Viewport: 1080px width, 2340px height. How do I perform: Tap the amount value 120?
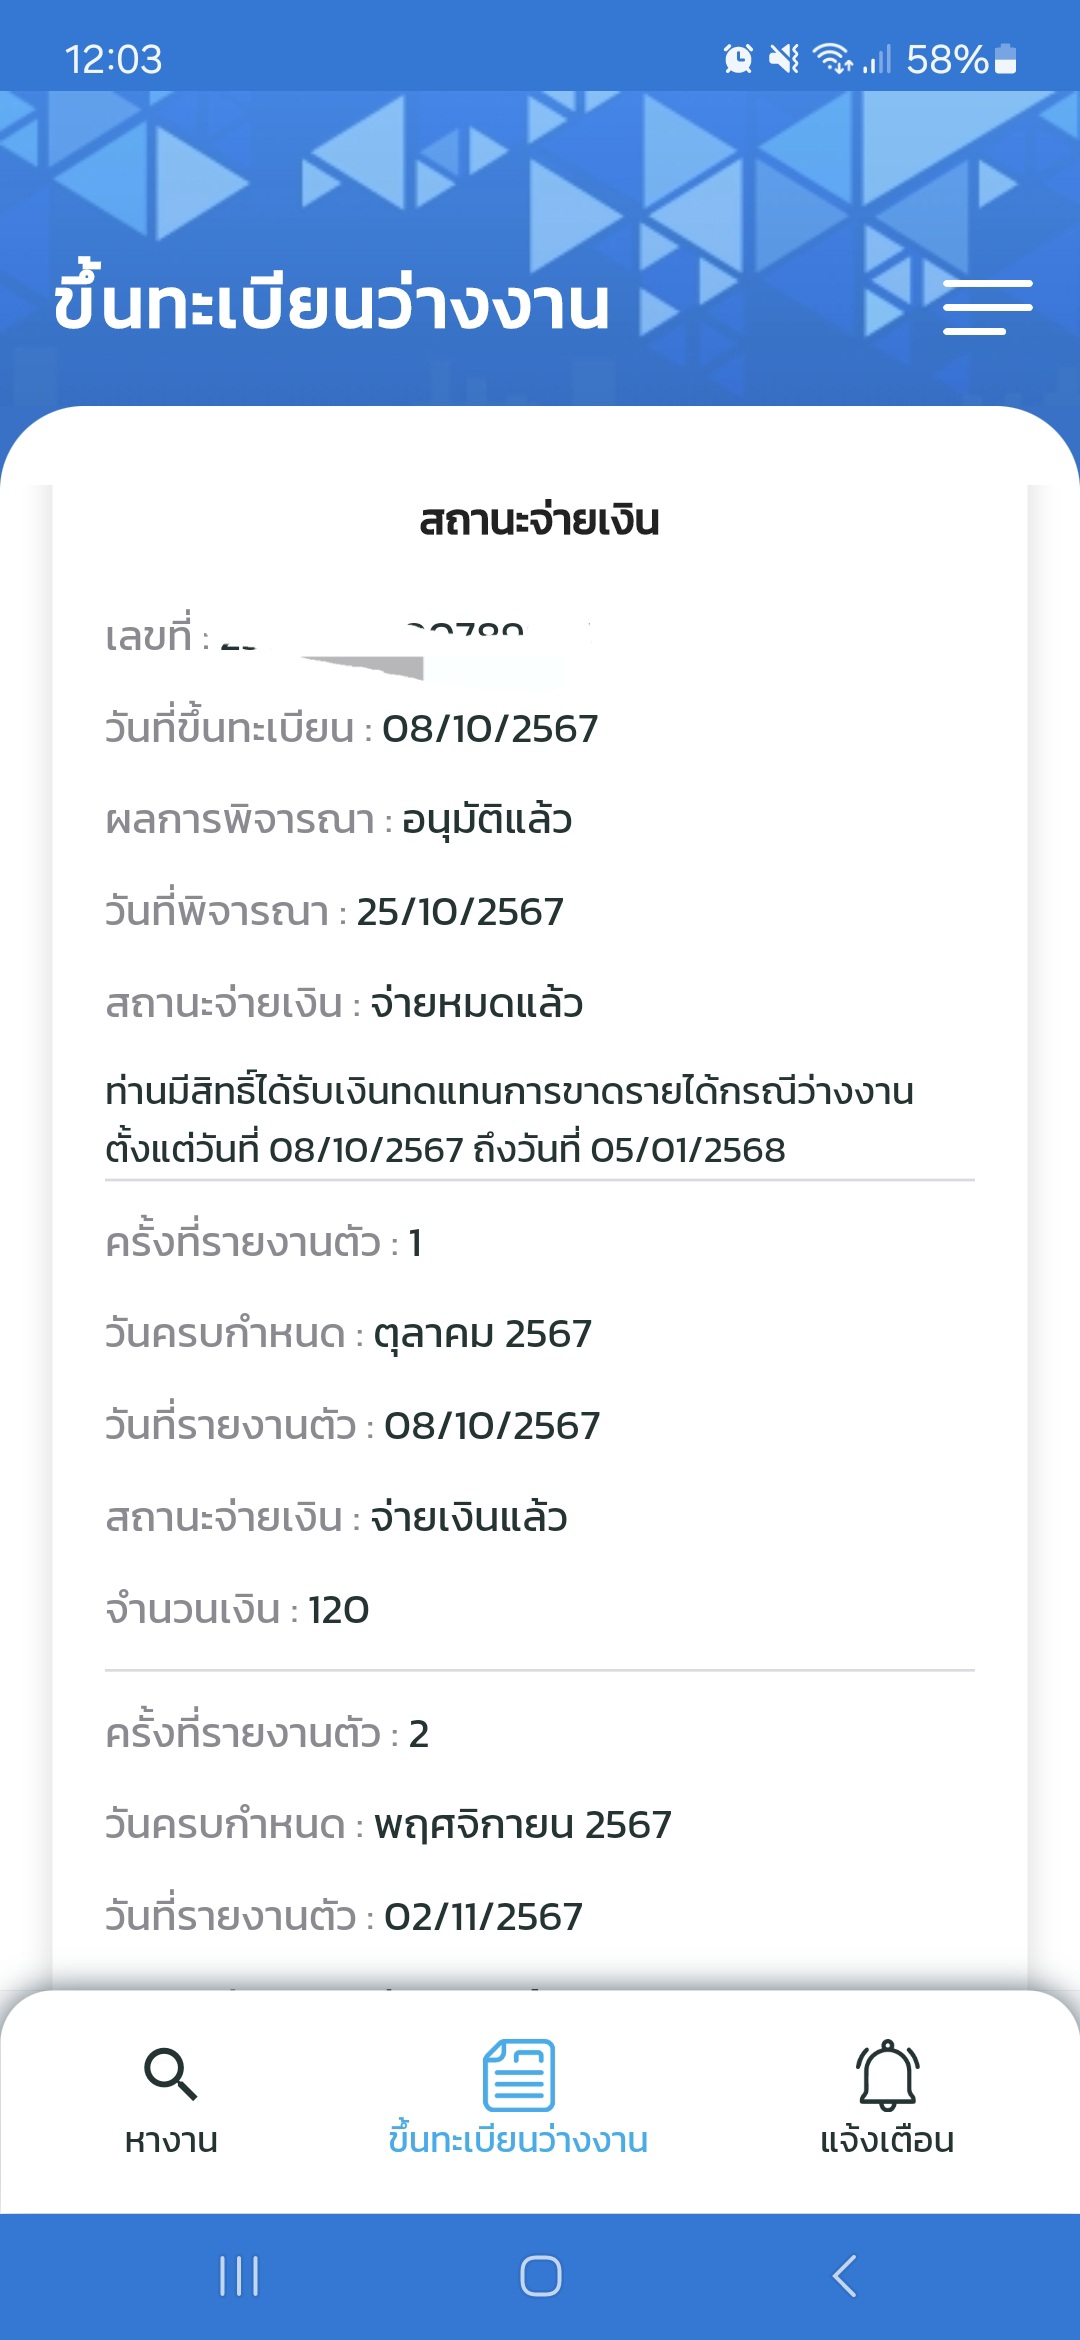[x=339, y=1610]
